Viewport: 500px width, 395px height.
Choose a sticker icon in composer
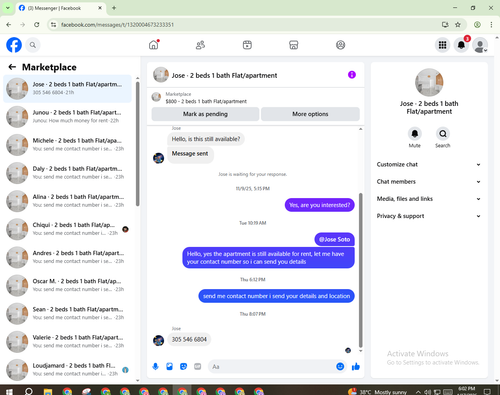coord(183,367)
